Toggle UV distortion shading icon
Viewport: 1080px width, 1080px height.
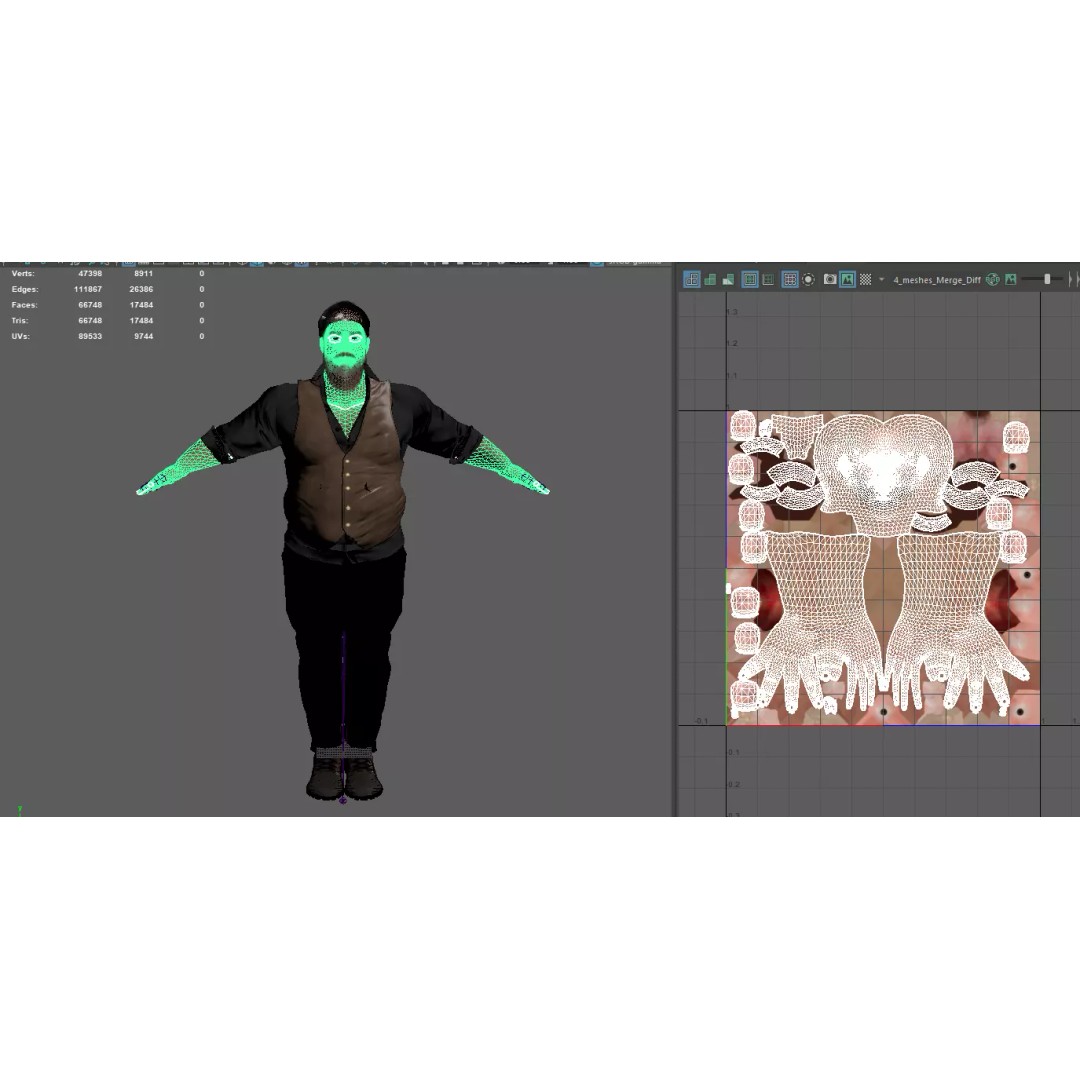(728, 279)
